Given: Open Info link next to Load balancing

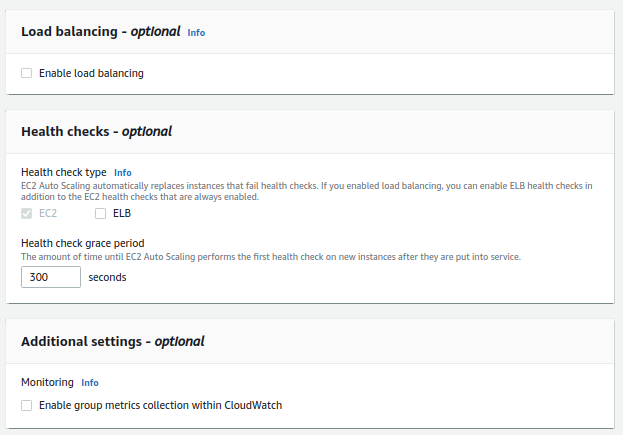Looking at the screenshot, I should tap(196, 33).
